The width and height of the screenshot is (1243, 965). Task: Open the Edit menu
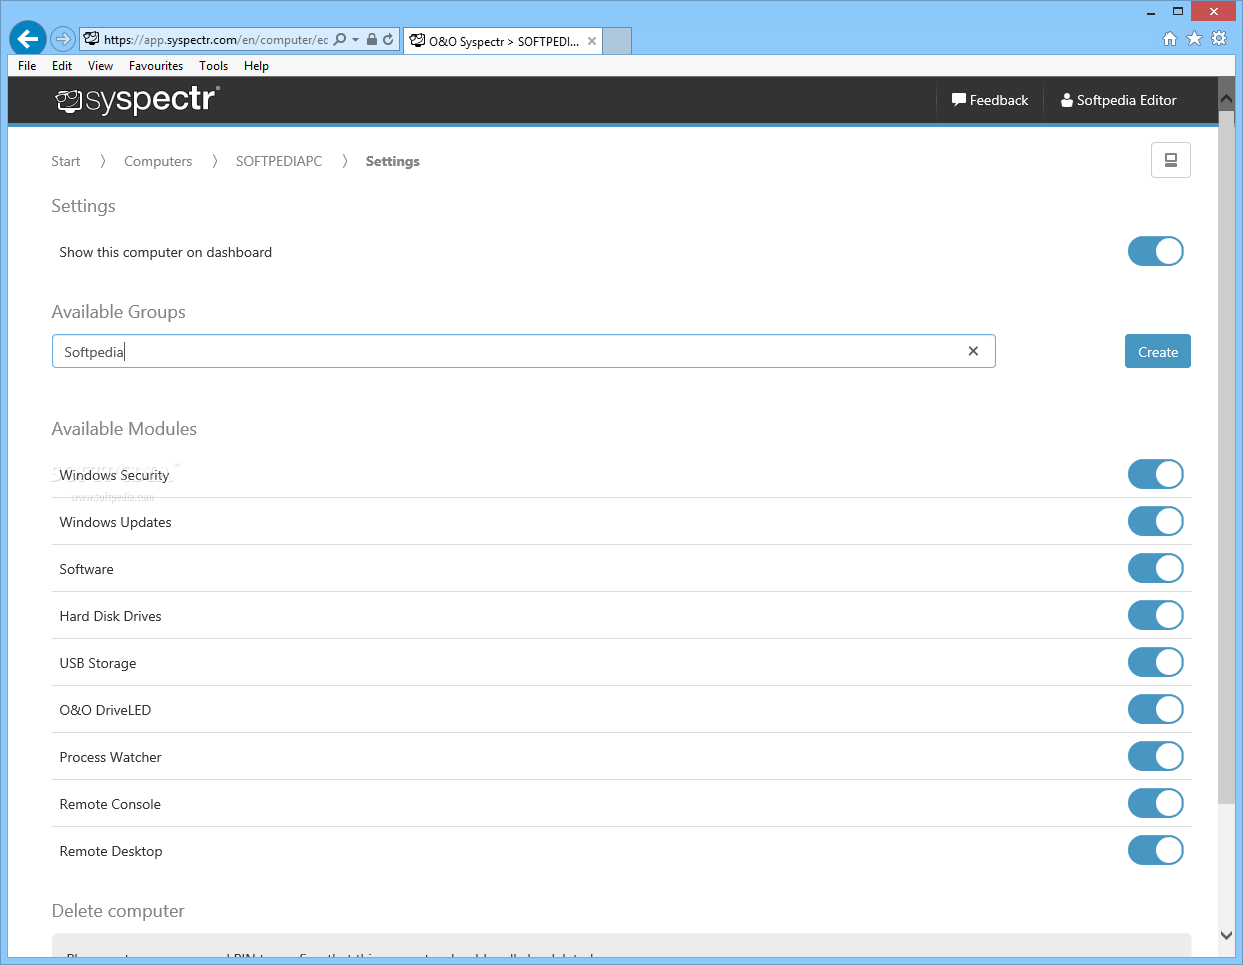point(62,66)
